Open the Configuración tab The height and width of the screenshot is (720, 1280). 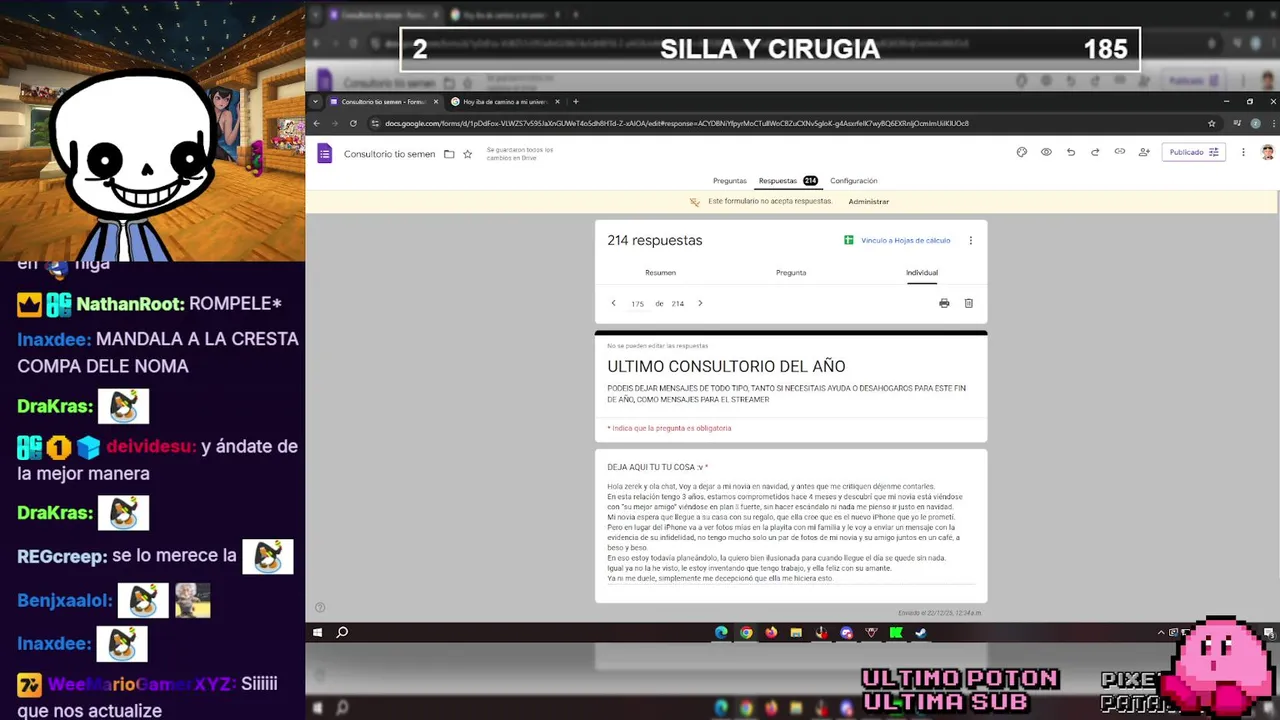click(x=853, y=181)
